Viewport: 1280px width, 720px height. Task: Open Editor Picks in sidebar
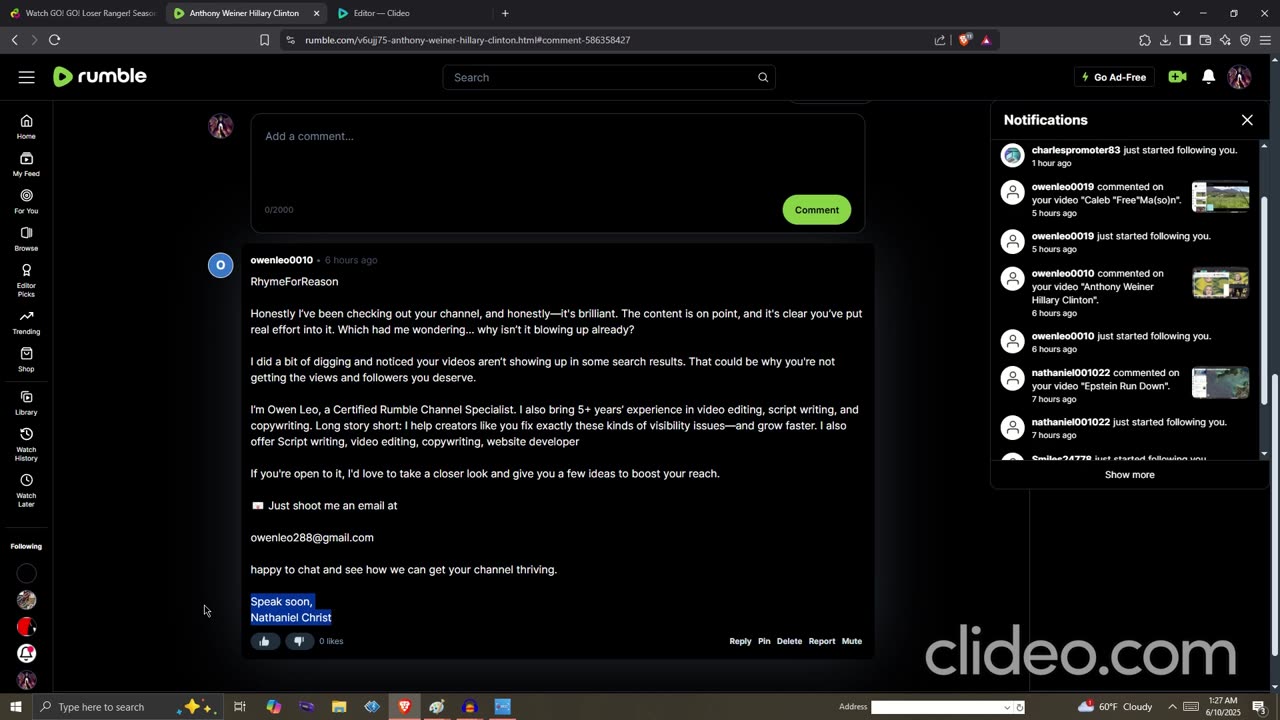click(26, 280)
